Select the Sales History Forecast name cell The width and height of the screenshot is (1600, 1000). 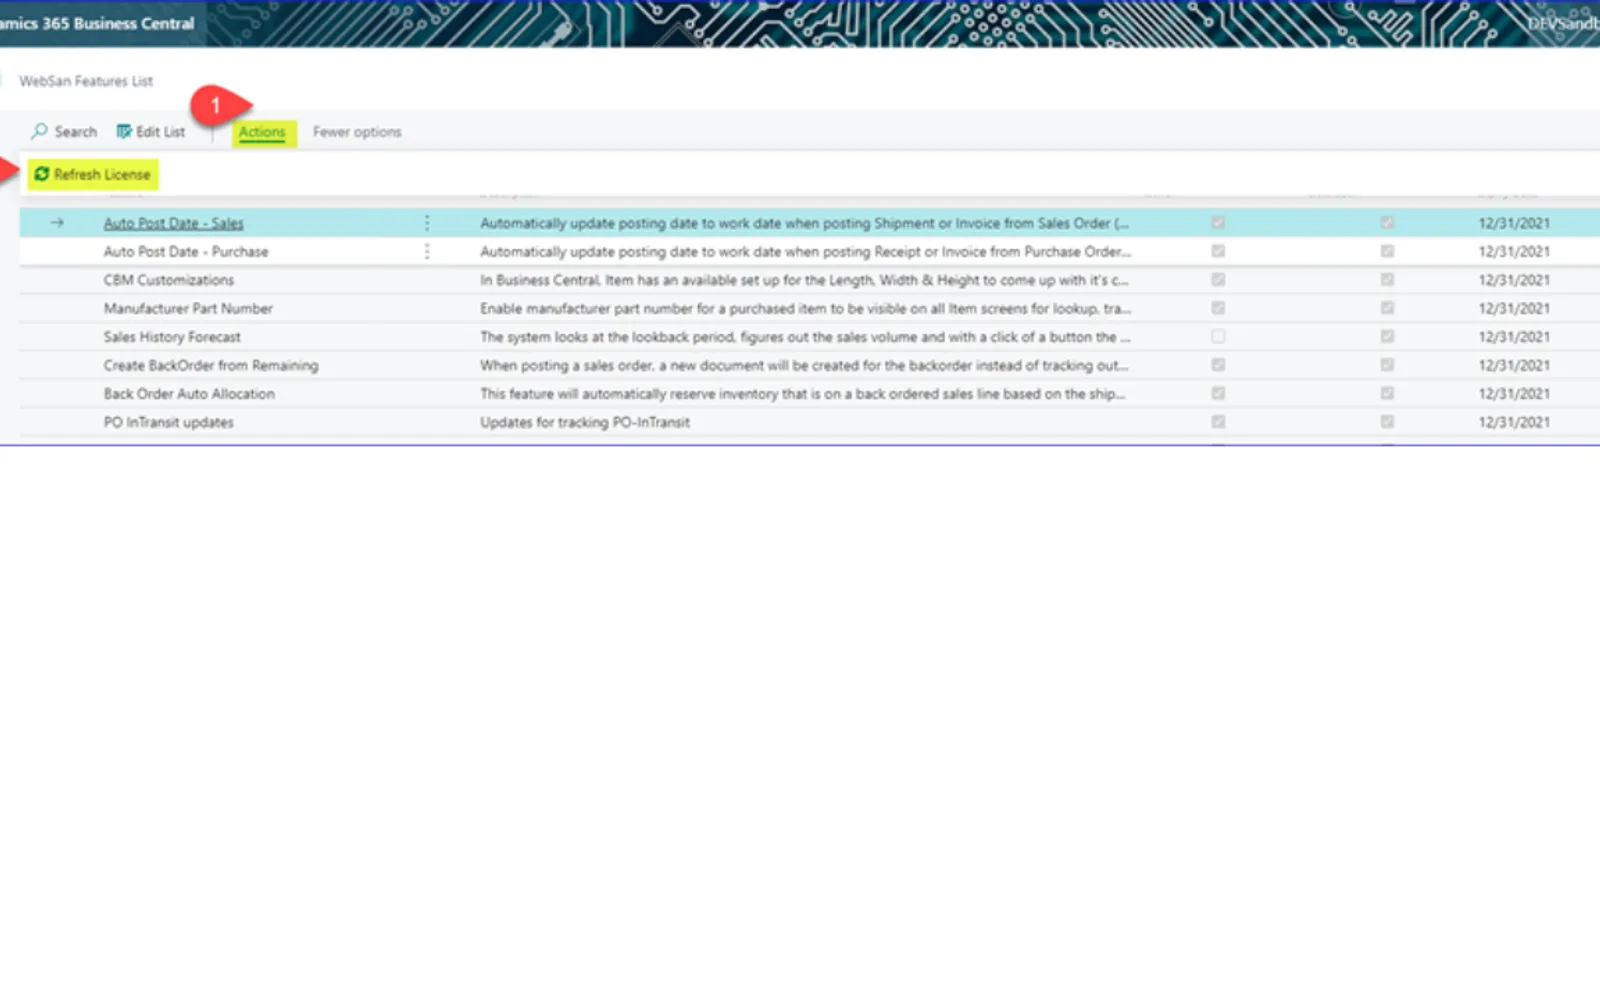(172, 337)
